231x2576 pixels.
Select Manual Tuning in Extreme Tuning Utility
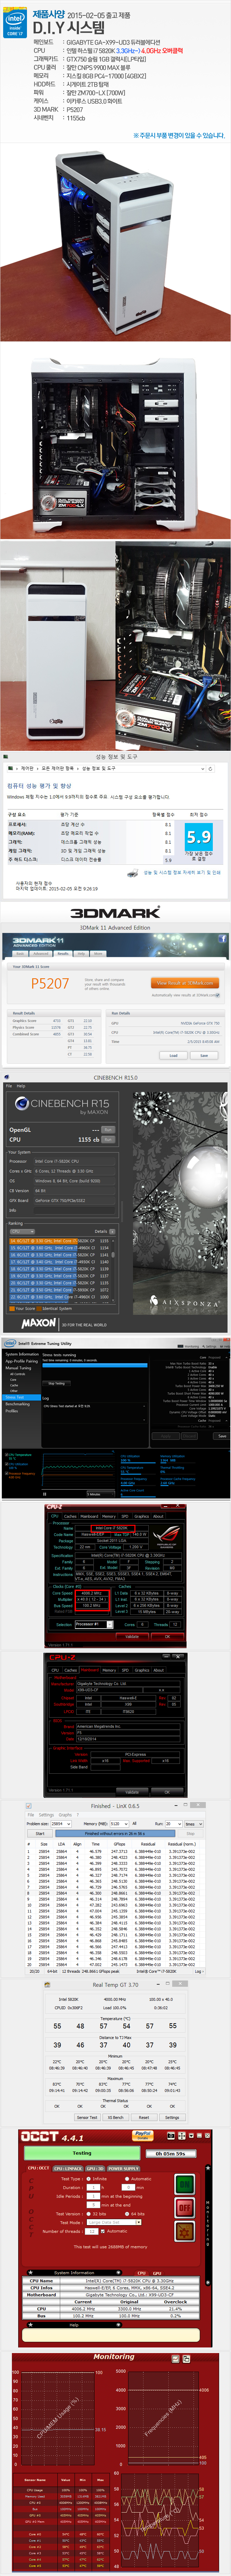point(18,1368)
